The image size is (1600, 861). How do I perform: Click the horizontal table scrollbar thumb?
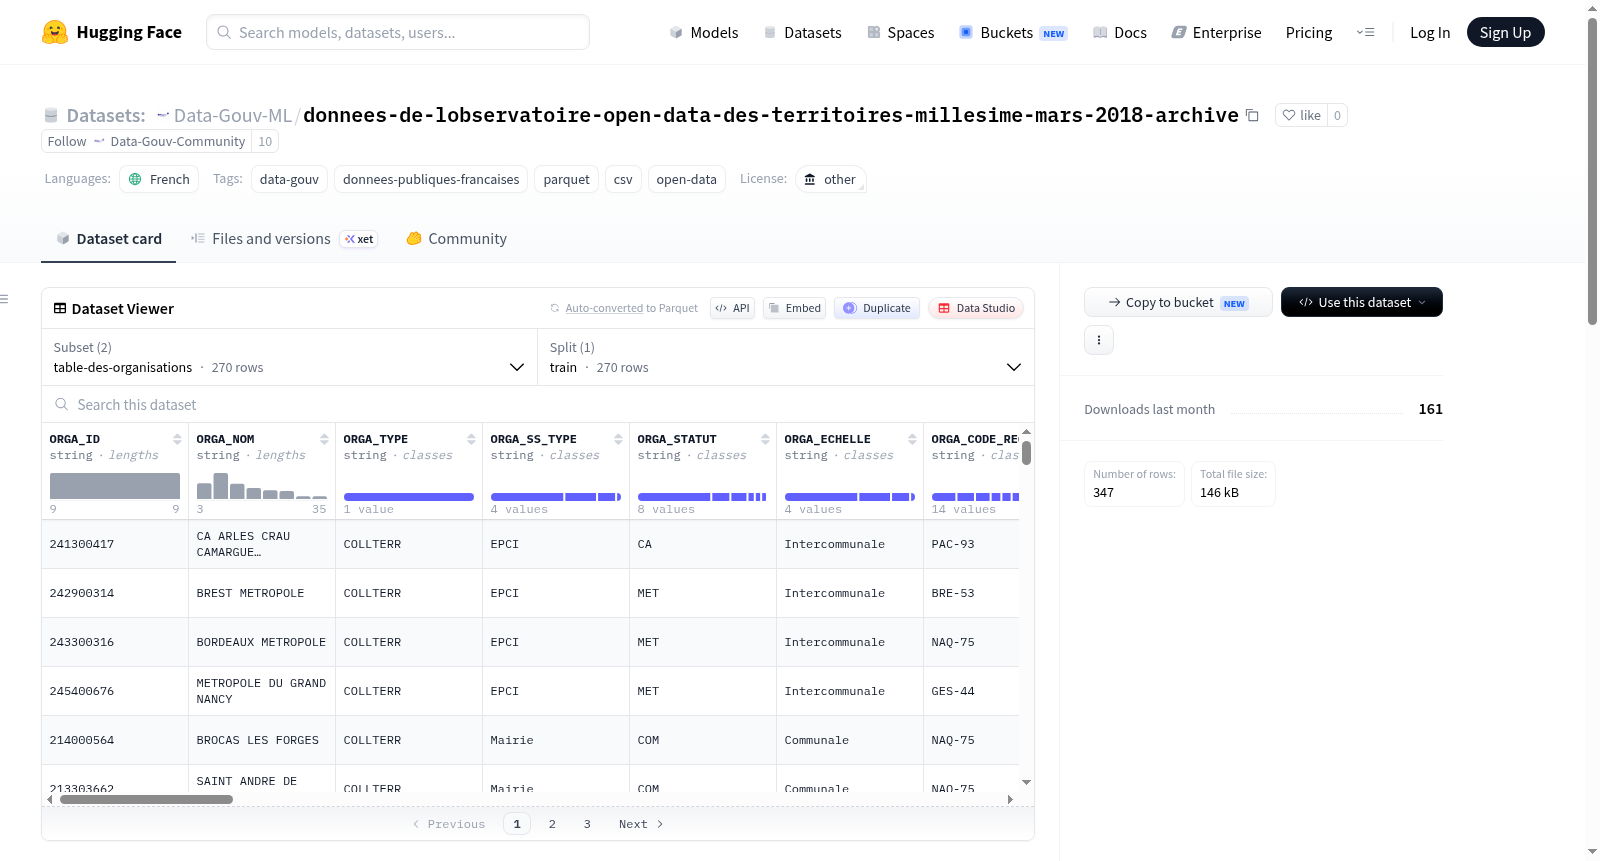coord(146,799)
